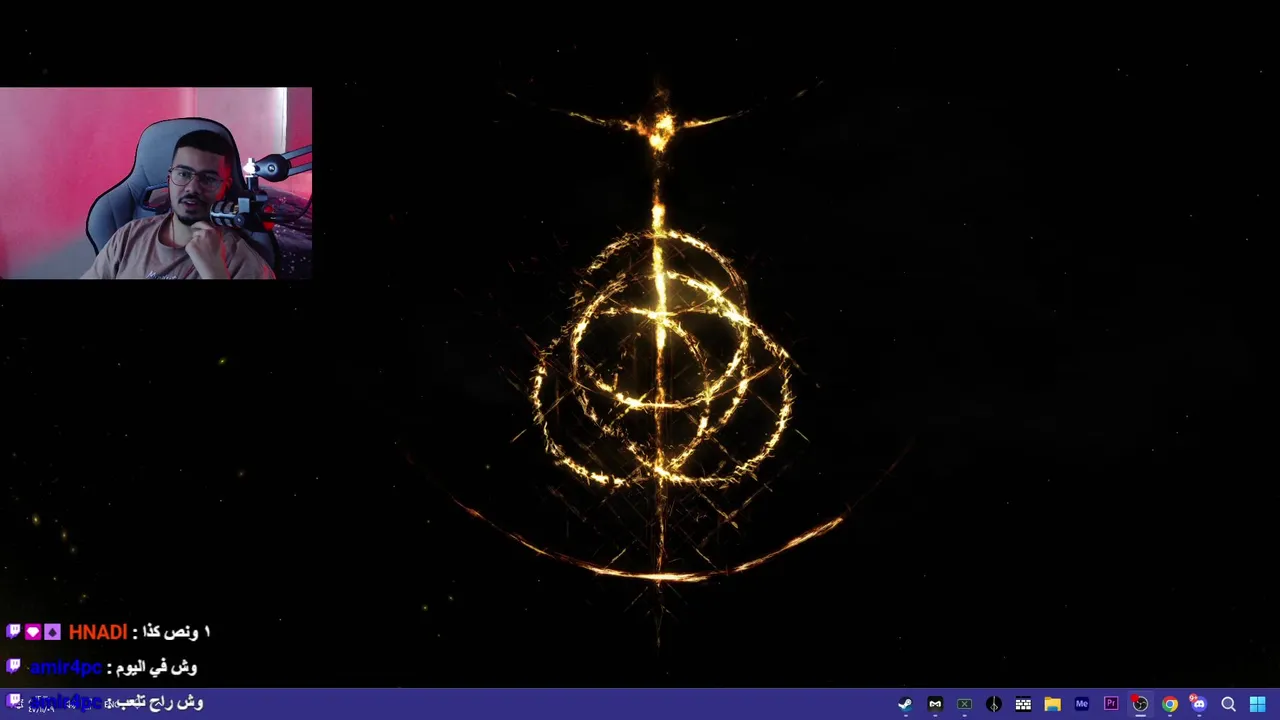Click the purple badge next to HNADI
The height and width of the screenshot is (720, 1280).
pyautogui.click(x=52, y=632)
